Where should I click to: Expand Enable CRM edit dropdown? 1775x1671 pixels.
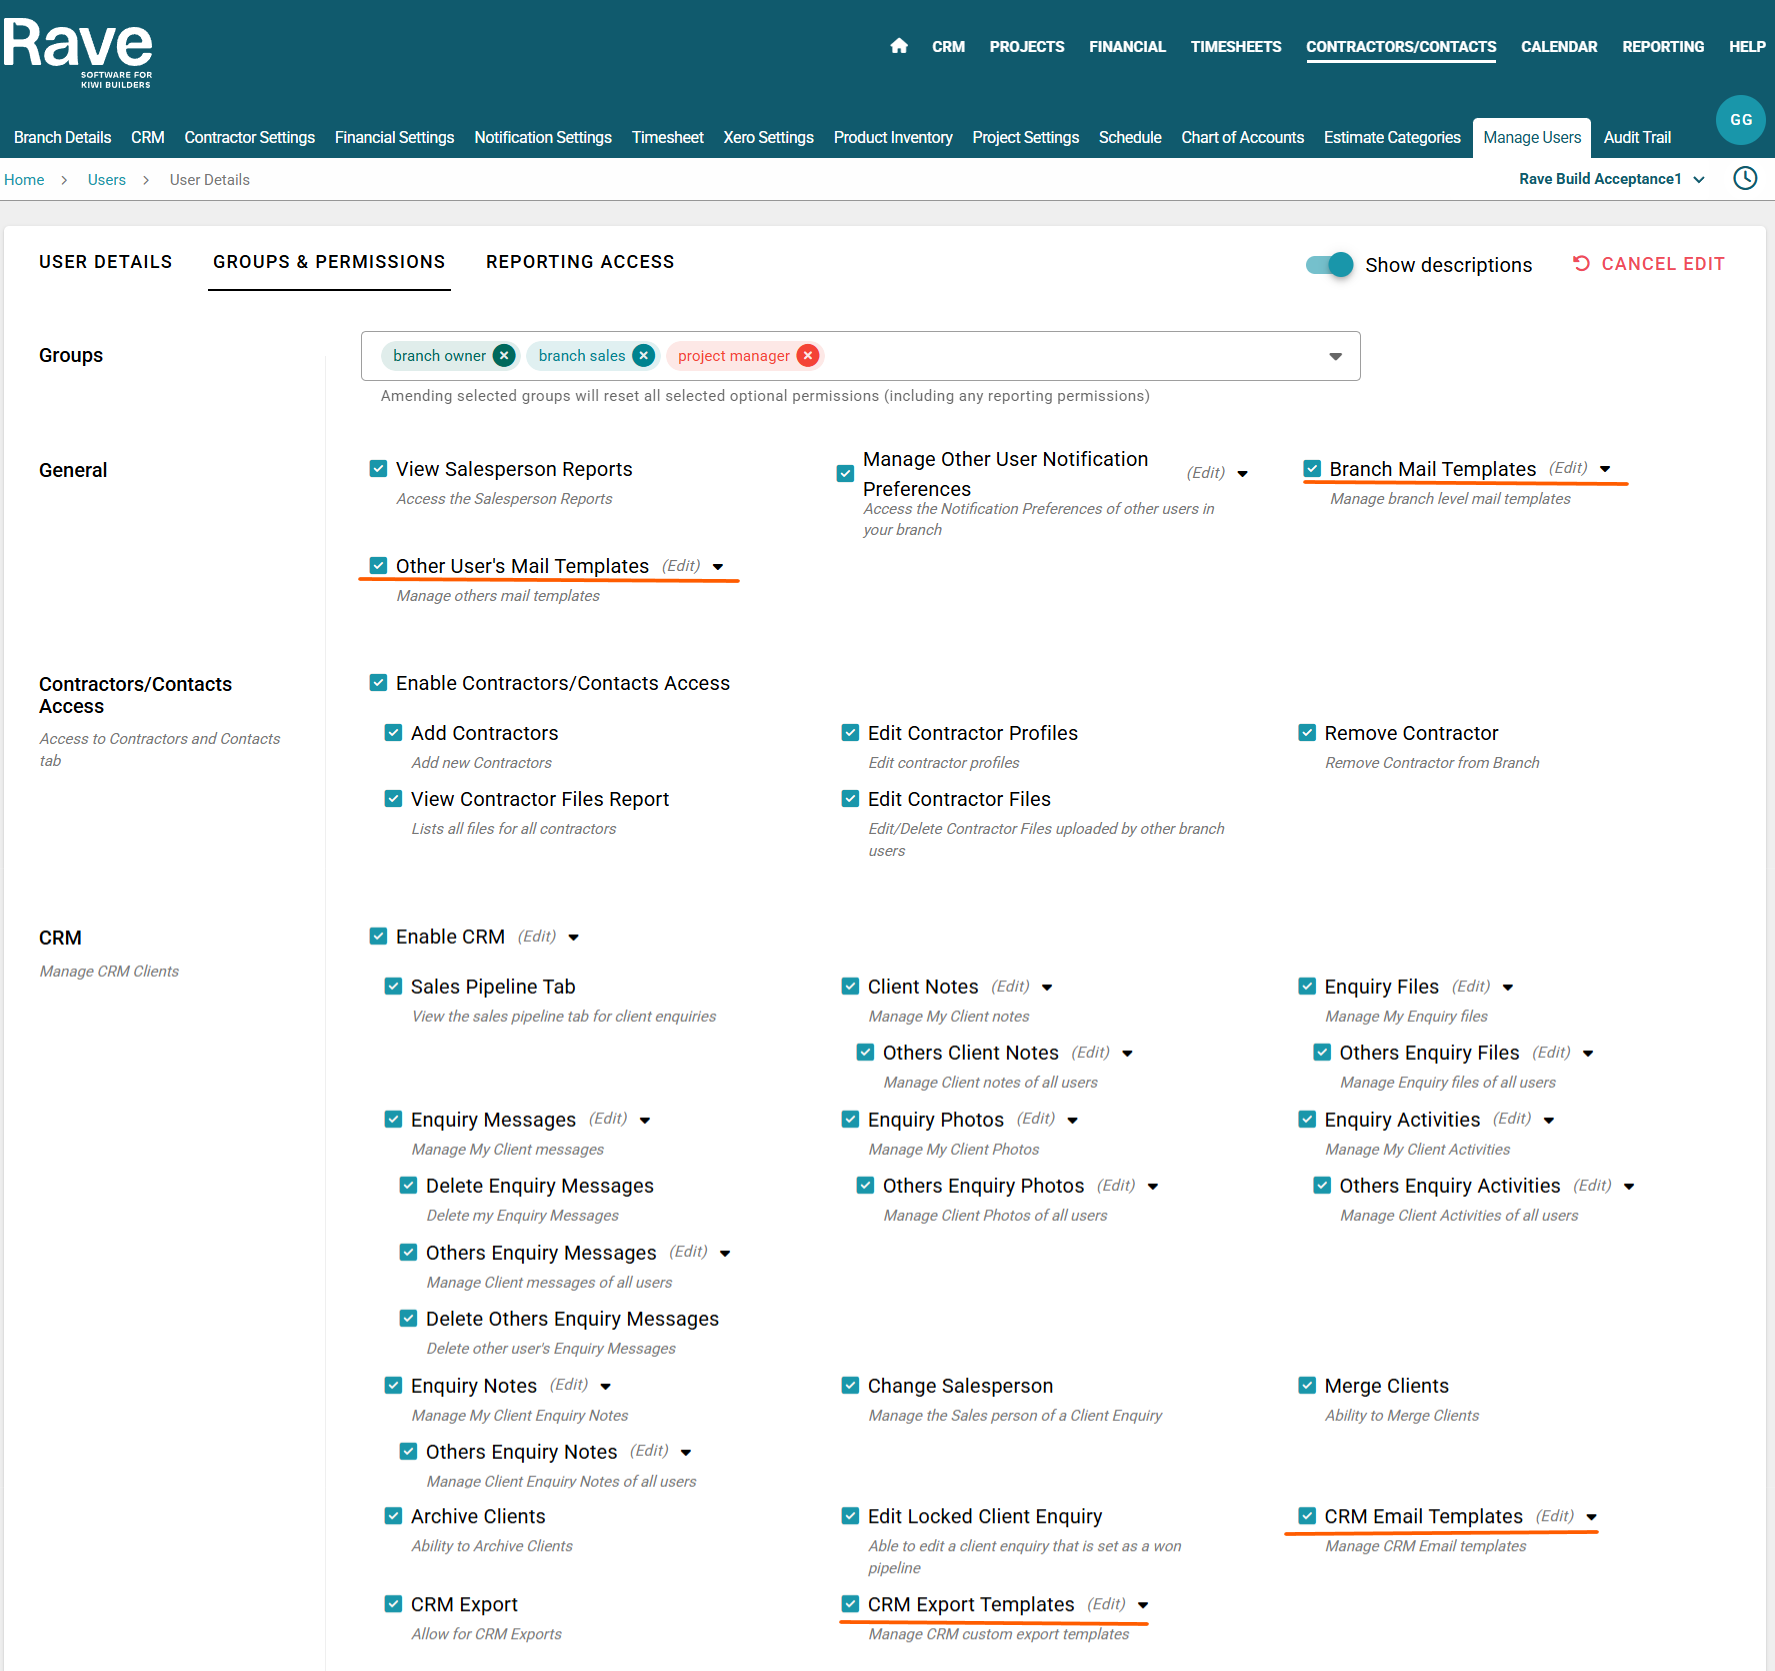[574, 938]
